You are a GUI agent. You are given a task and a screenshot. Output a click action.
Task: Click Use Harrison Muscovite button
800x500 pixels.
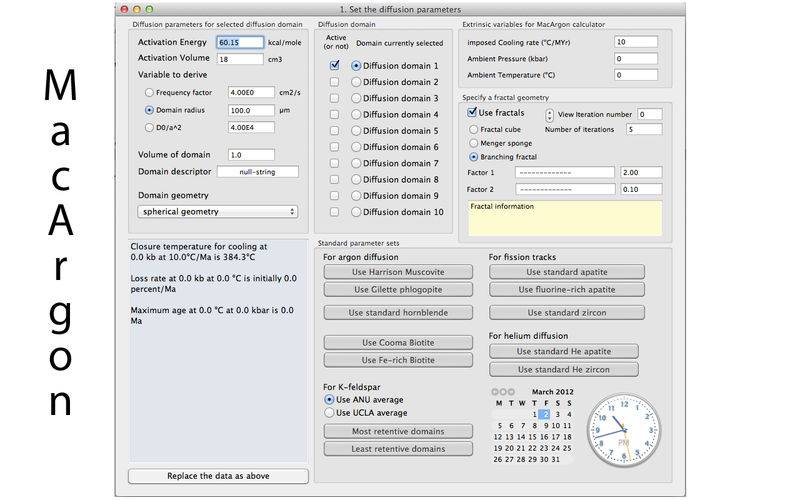[x=398, y=272]
